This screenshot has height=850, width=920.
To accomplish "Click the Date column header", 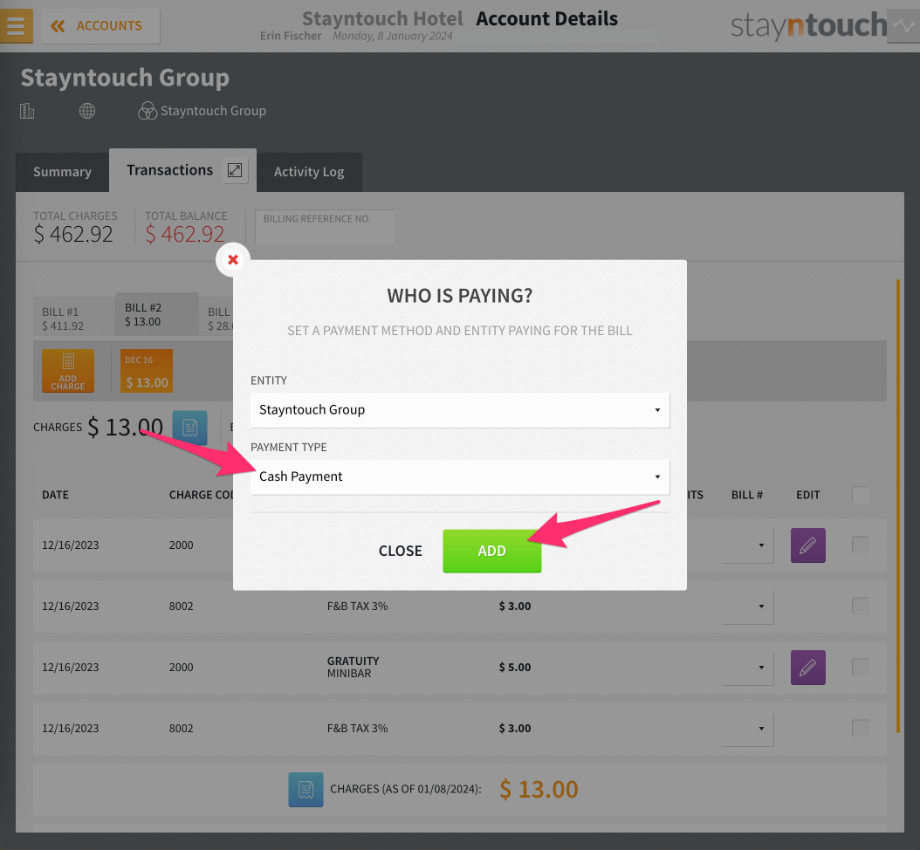I will tap(55, 495).
